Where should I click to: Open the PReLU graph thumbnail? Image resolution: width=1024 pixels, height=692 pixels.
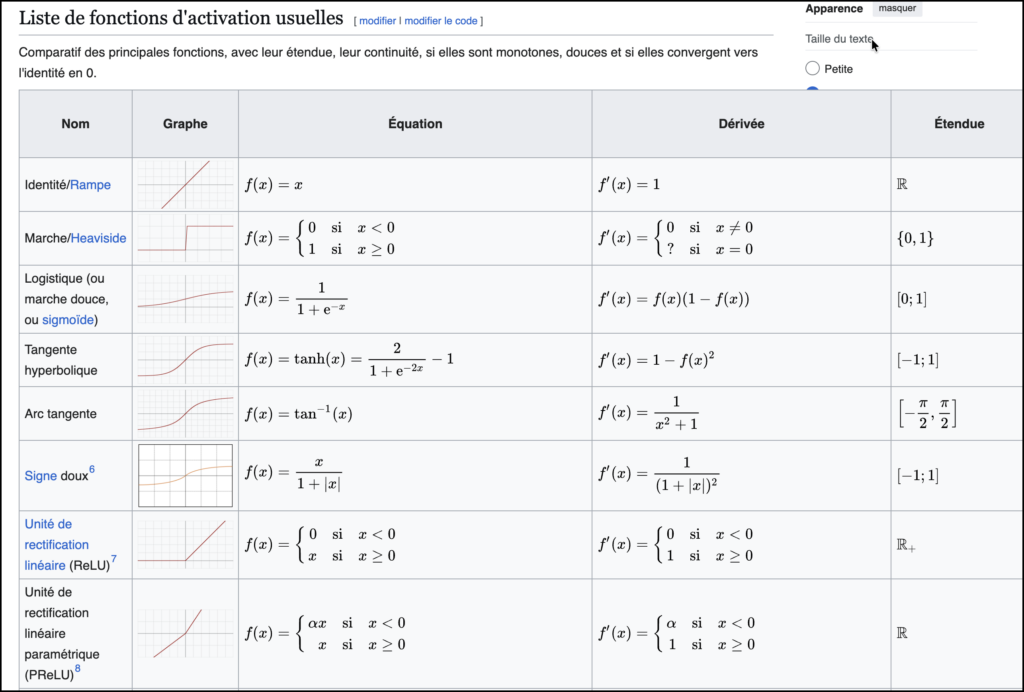point(185,633)
